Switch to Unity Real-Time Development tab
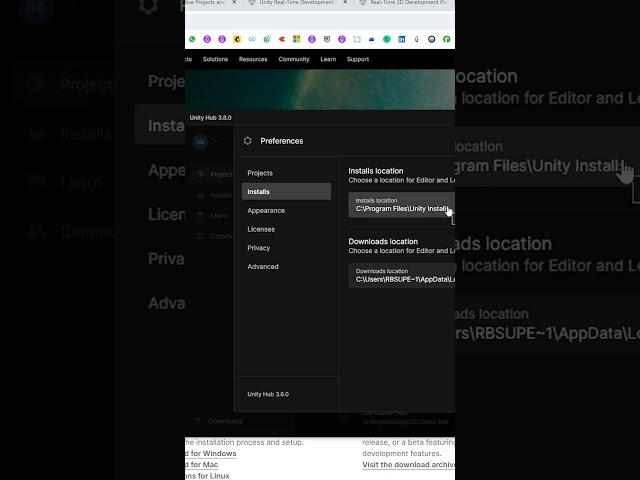This screenshot has height=480, width=640. 296,2
